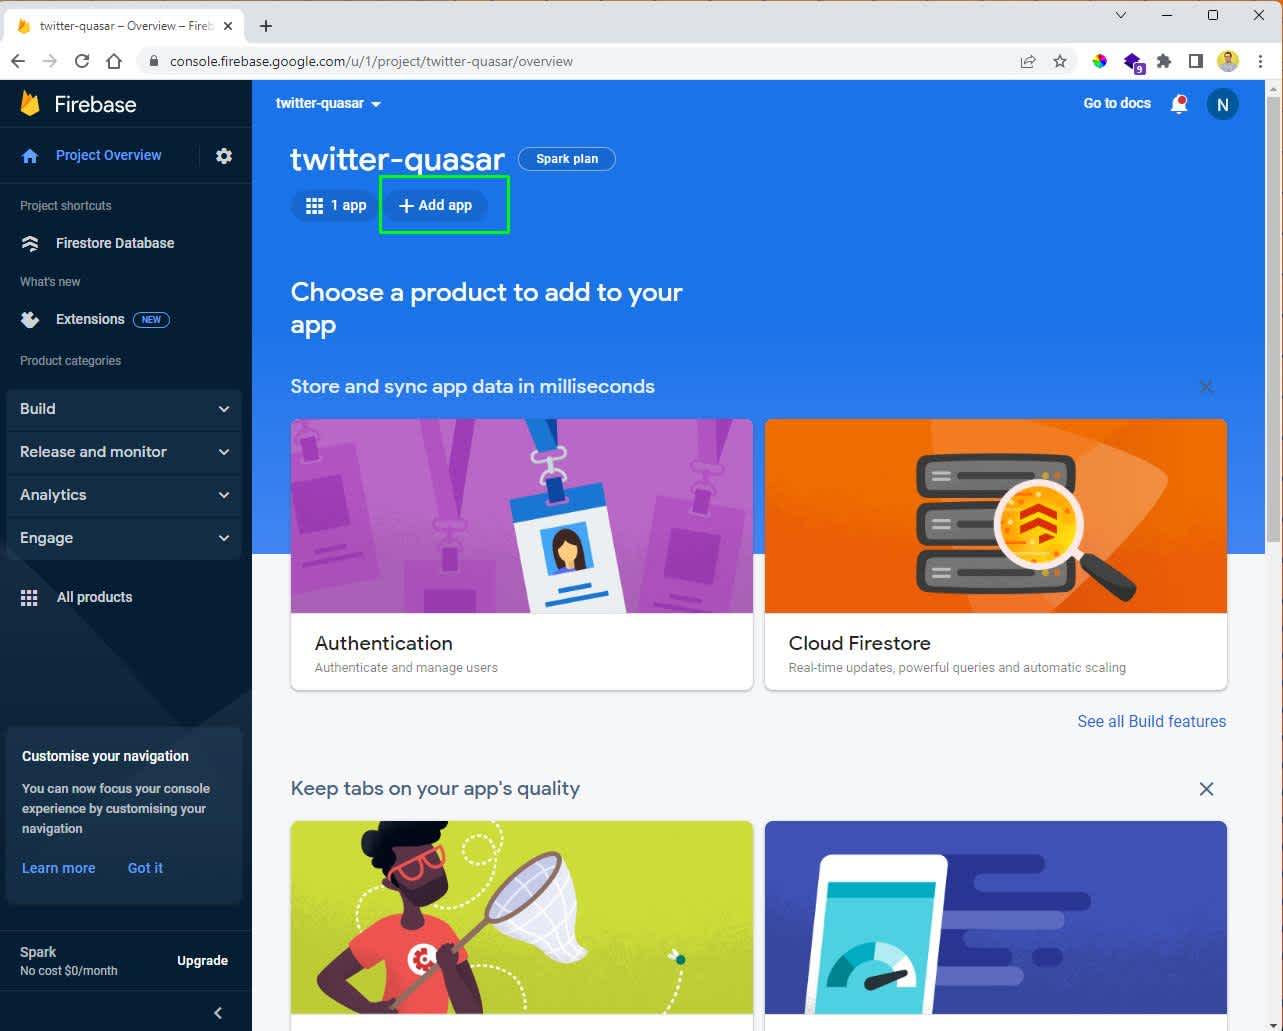Image resolution: width=1283 pixels, height=1031 pixels.
Task: Open a new browser tab
Action: point(266,26)
